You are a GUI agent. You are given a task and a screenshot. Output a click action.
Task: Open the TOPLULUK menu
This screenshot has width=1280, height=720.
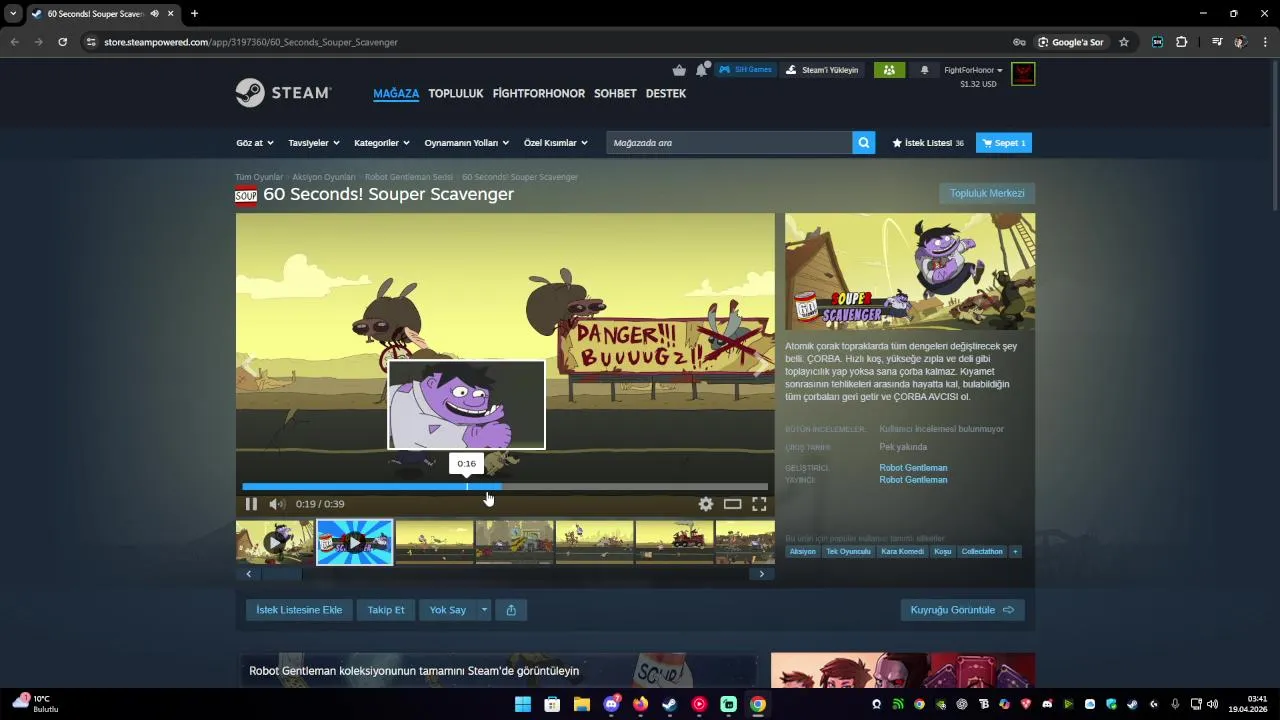(456, 93)
